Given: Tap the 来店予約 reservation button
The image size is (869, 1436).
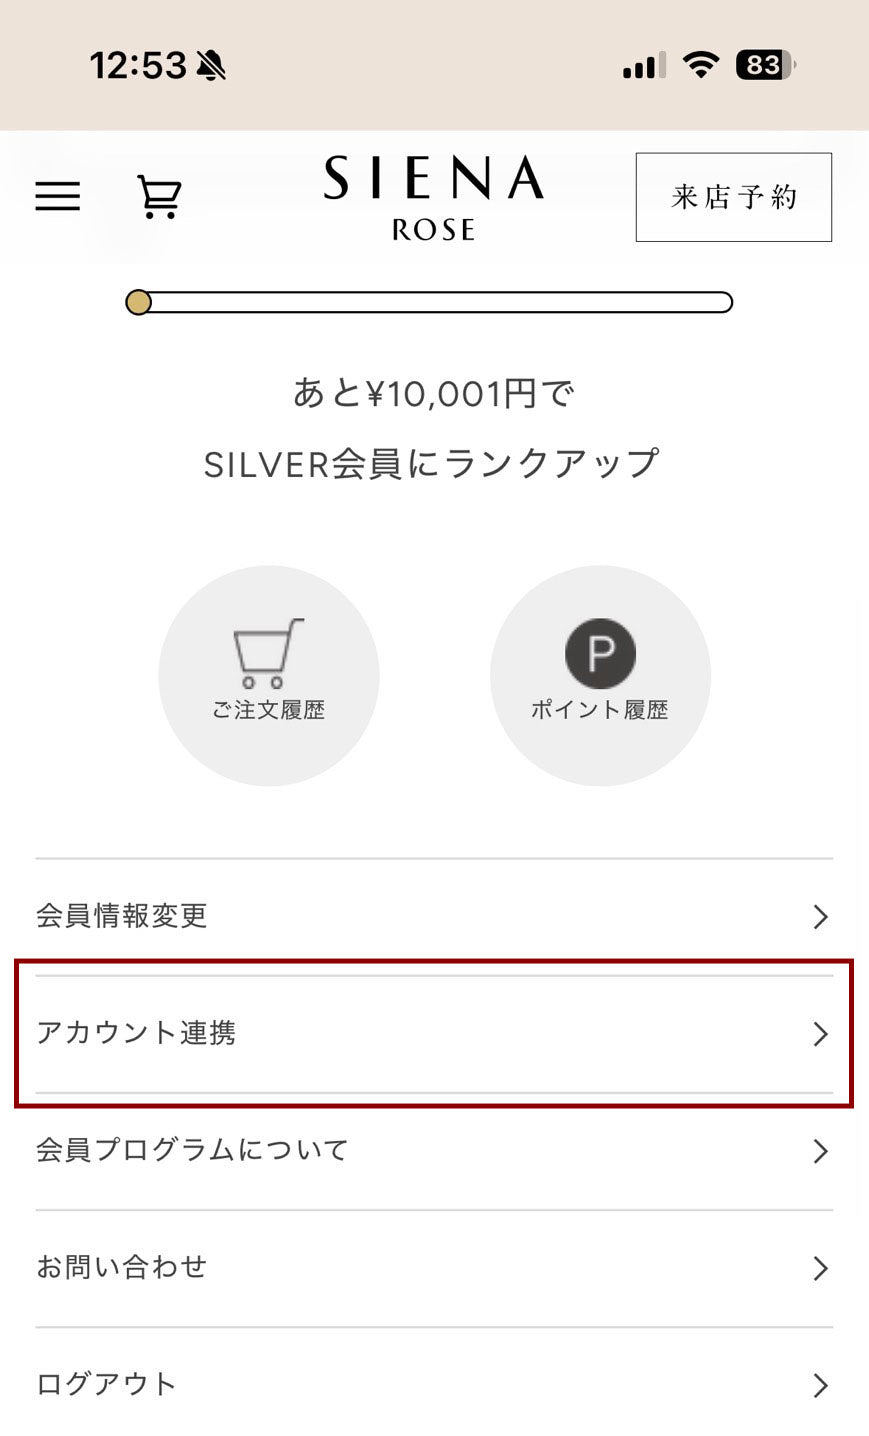Looking at the screenshot, I should coord(732,197).
